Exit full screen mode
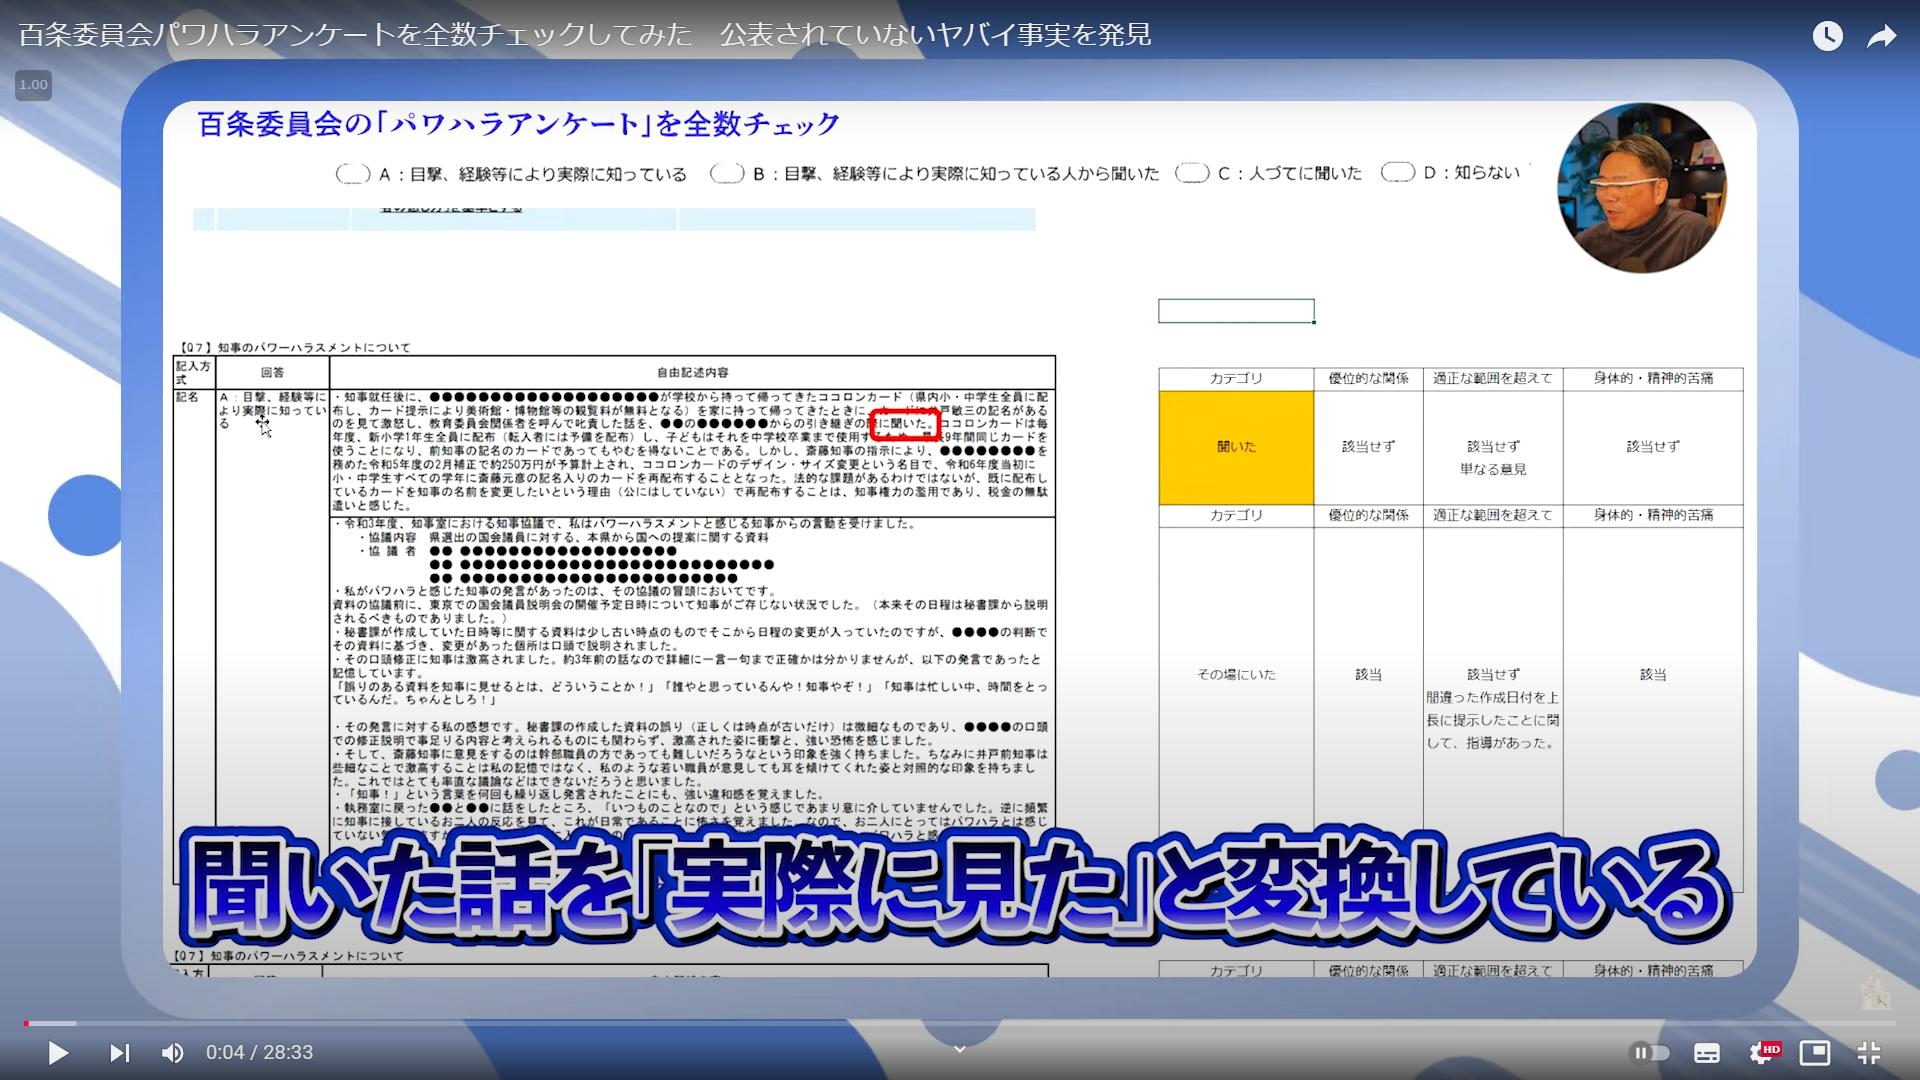 (x=1868, y=1052)
